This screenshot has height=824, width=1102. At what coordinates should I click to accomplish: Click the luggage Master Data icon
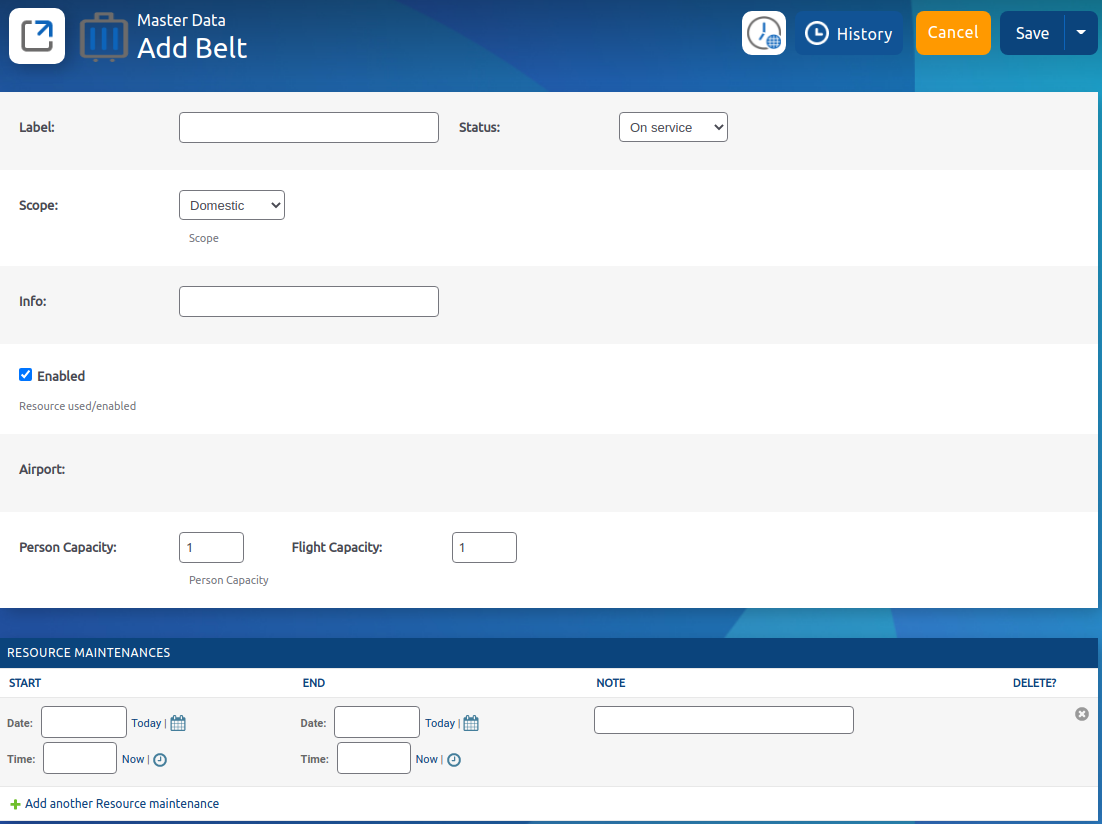(x=104, y=37)
